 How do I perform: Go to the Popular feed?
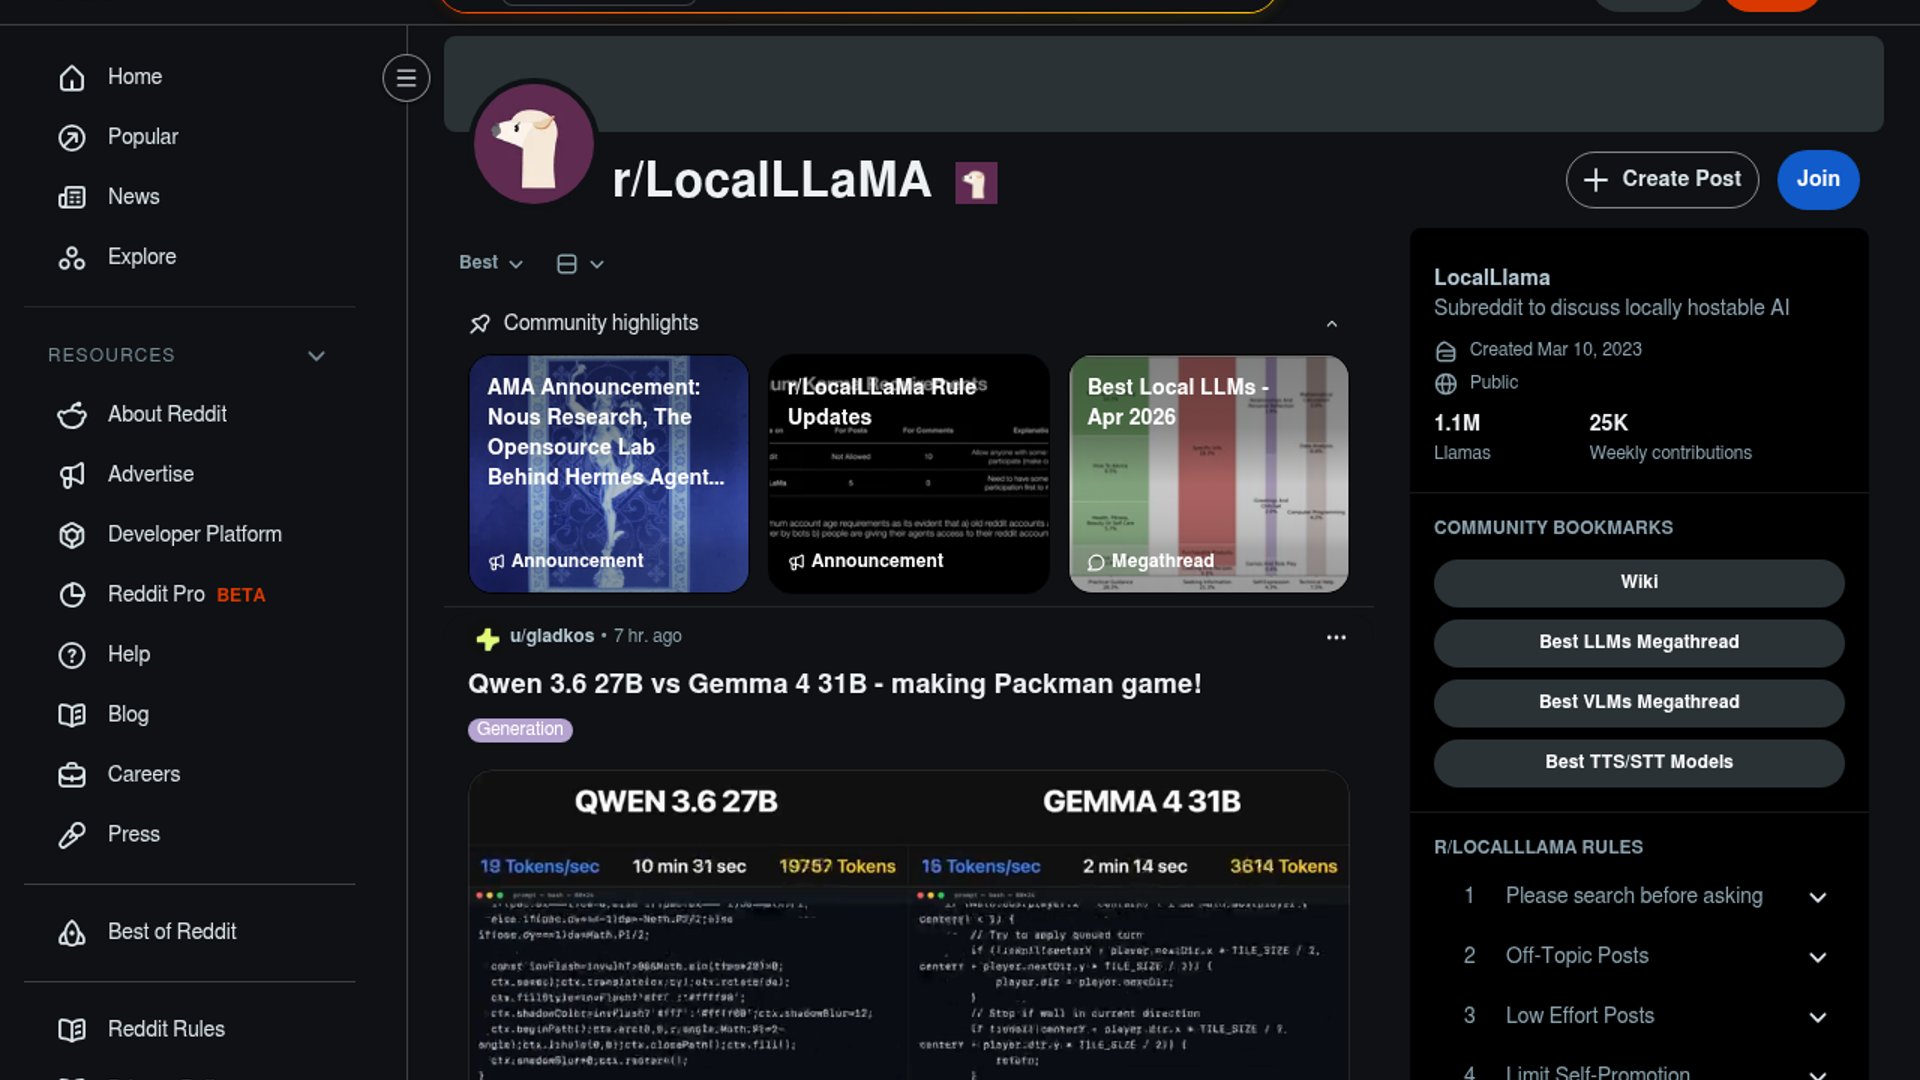(143, 137)
